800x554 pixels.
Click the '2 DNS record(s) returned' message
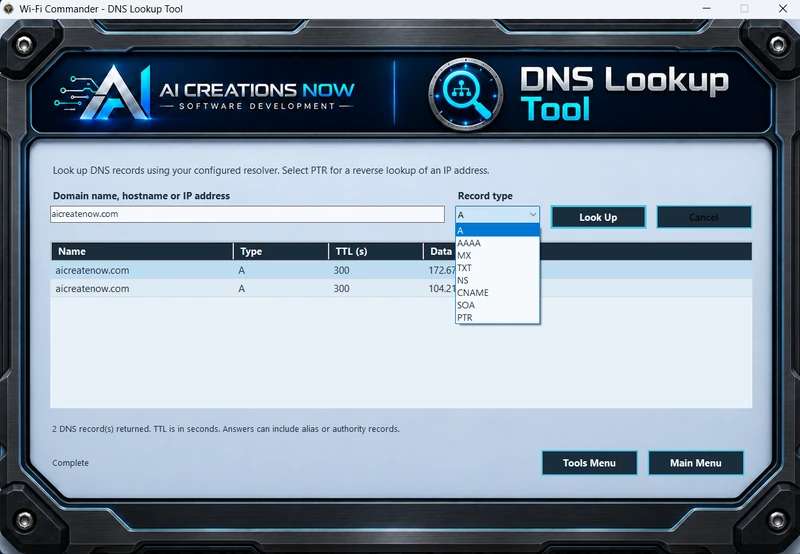point(226,429)
